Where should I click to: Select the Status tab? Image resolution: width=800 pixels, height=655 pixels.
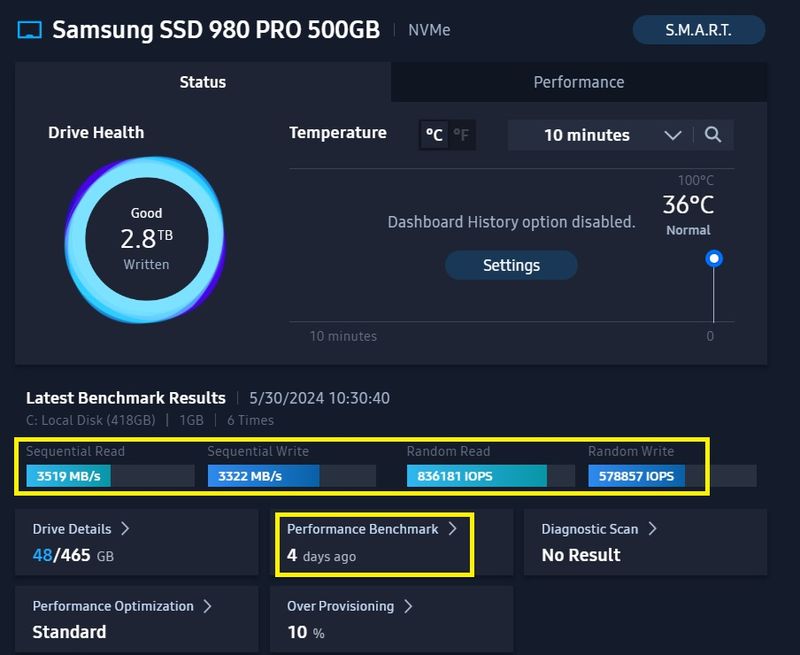click(x=203, y=82)
